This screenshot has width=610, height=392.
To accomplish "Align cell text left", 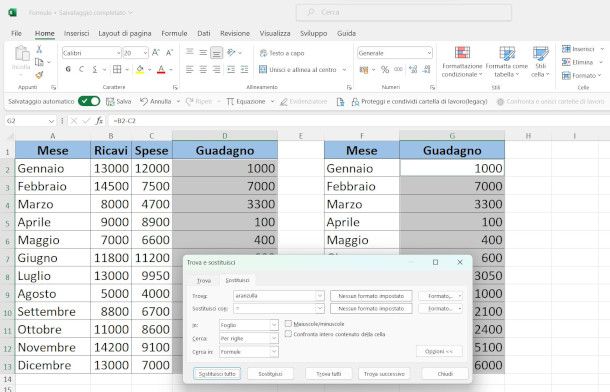I will 189,70.
